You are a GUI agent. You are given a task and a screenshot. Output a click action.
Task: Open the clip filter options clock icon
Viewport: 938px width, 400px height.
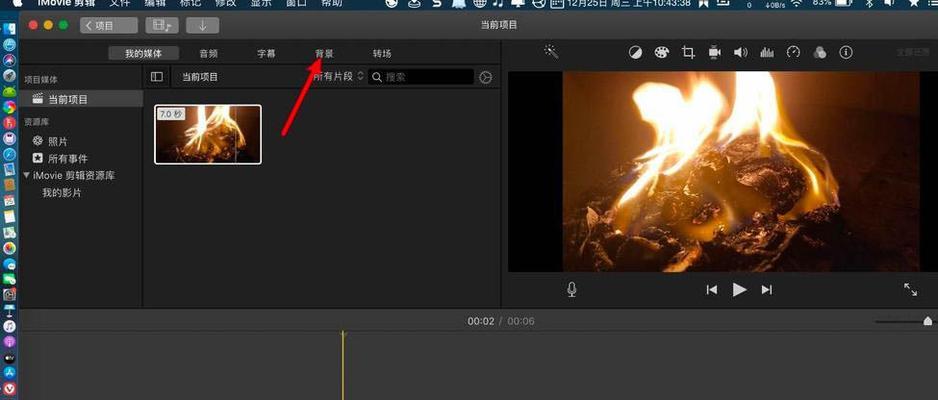click(486, 77)
